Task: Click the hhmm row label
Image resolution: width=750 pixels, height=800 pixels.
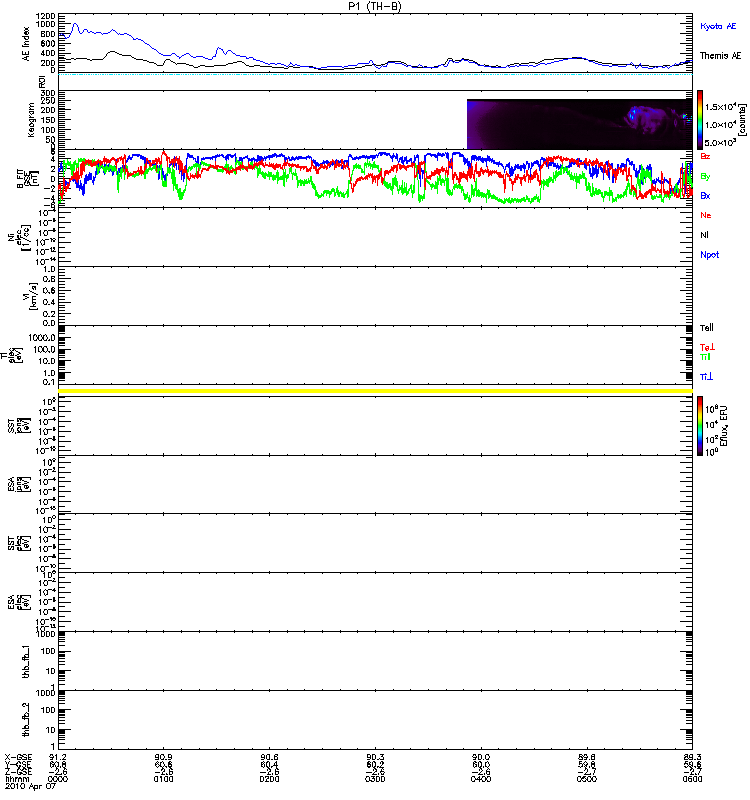Action: pos(17,779)
